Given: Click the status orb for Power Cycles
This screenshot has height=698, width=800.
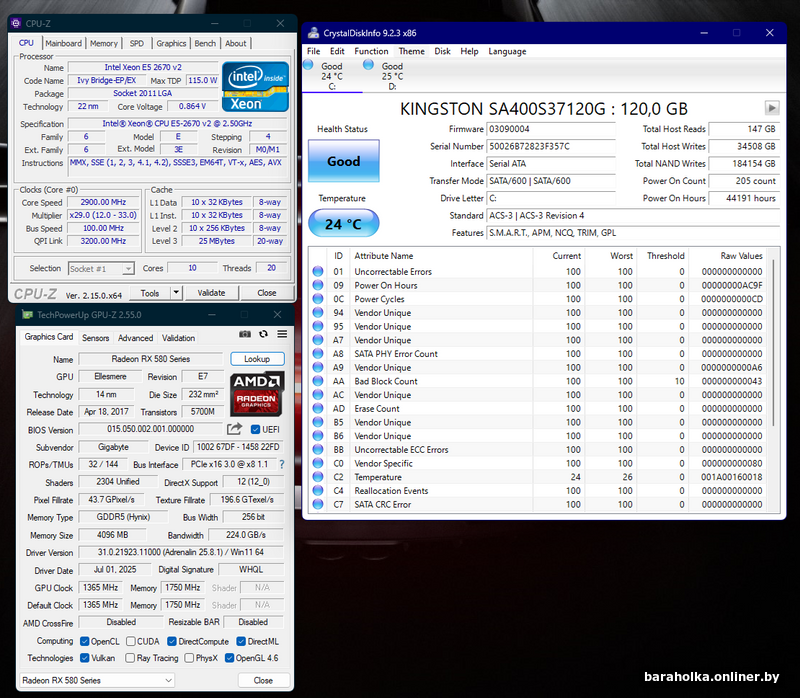Looking at the screenshot, I should 318,299.
